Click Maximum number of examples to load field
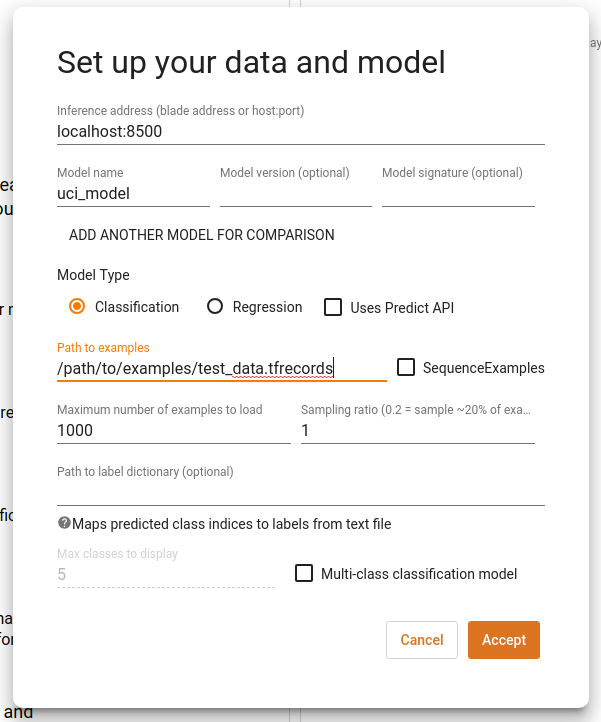This screenshot has height=722, width=601. coord(174,431)
